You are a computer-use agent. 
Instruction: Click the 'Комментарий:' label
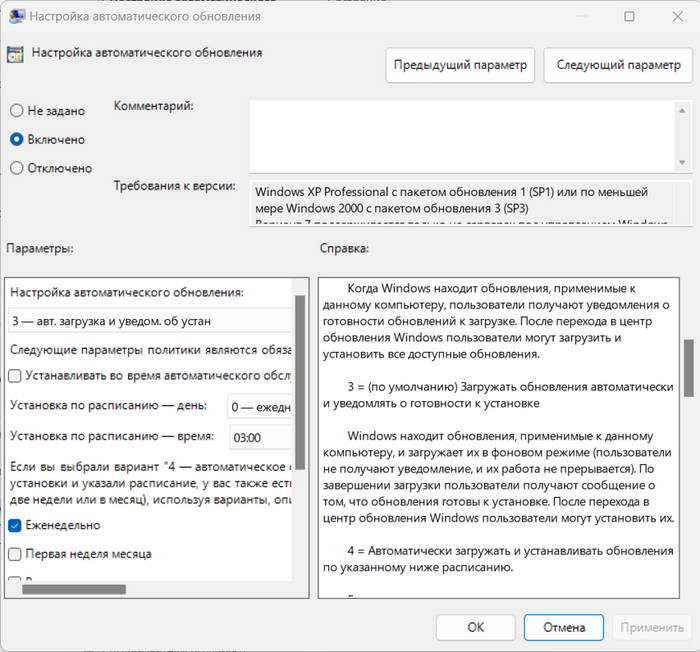tap(154, 106)
